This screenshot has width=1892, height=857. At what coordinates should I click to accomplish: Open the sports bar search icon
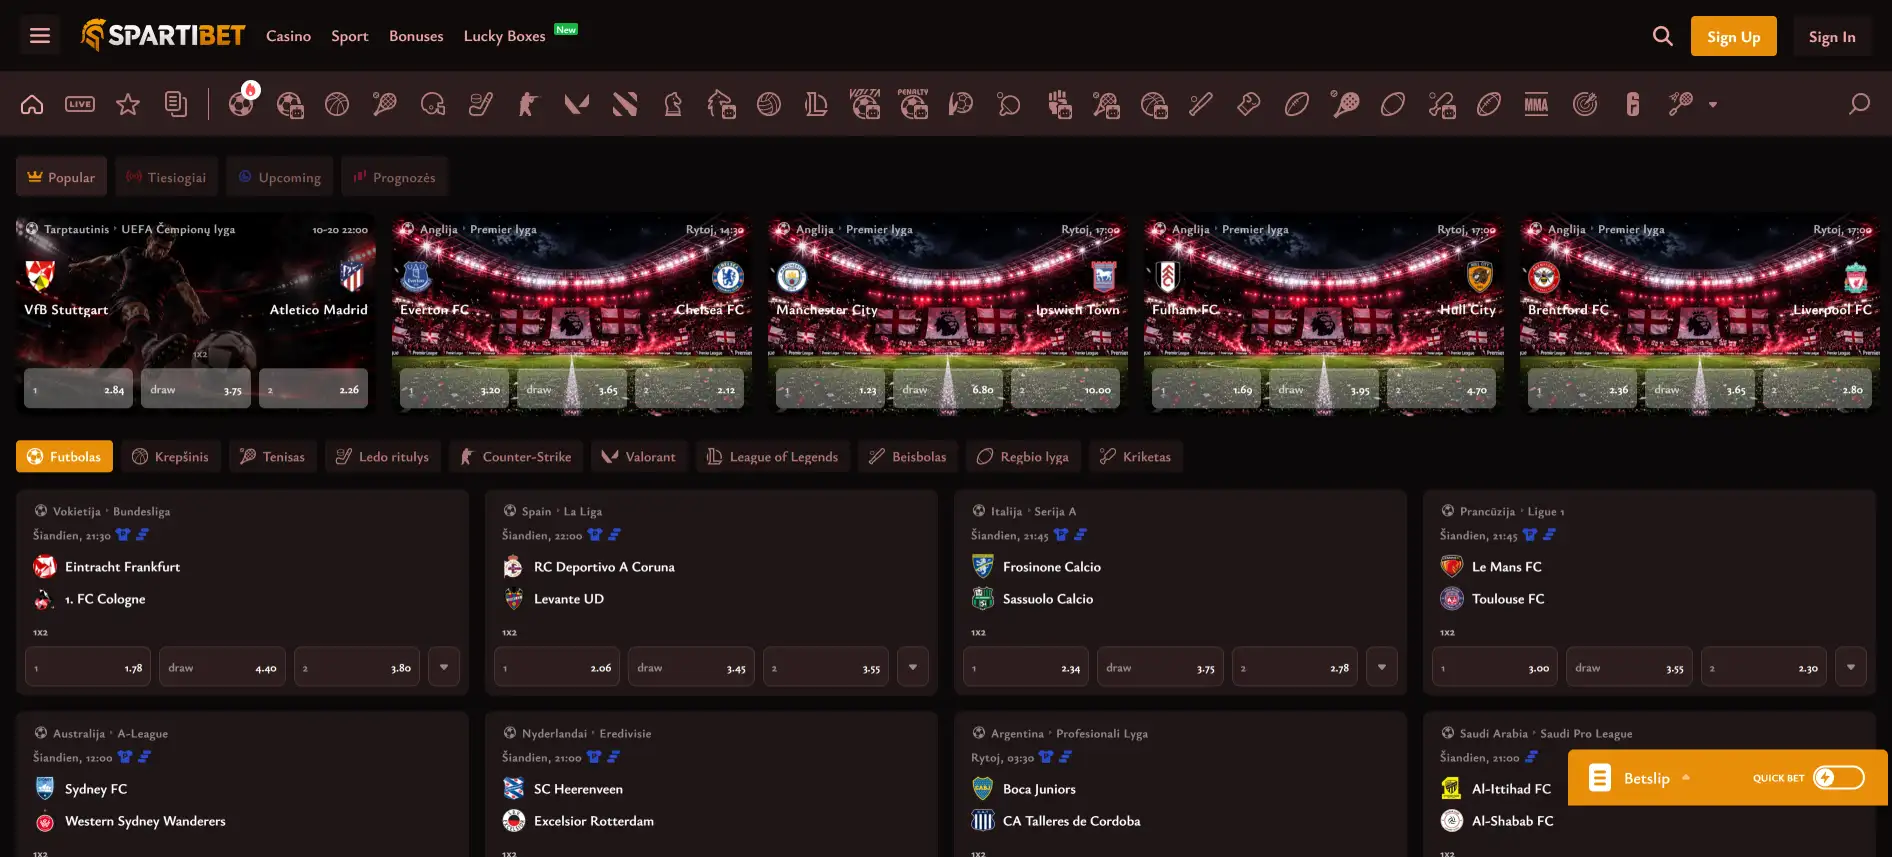click(1859, 104)
